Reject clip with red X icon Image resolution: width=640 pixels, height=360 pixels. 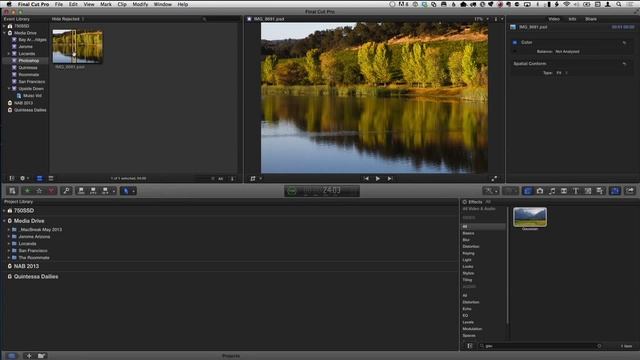(x=51, y=191)
